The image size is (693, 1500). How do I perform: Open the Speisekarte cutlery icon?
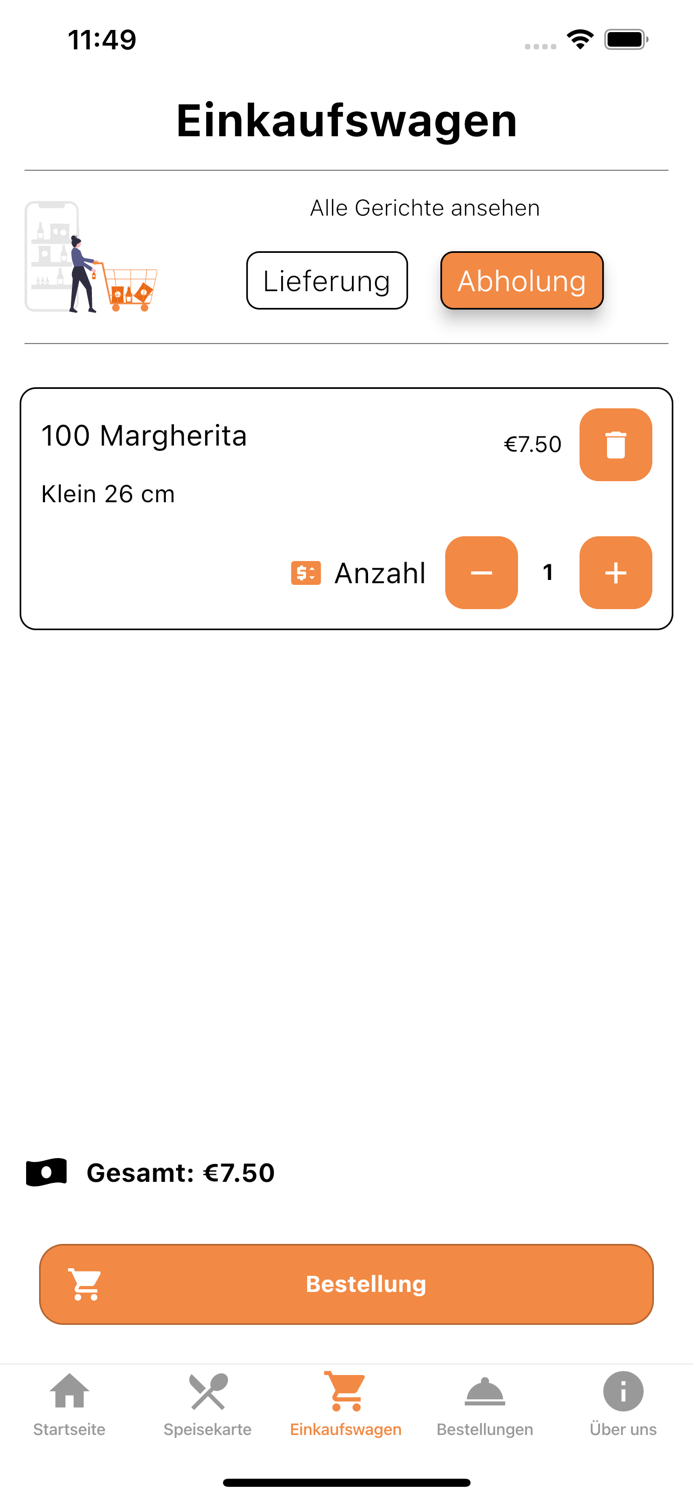[x=207, y=1391]
